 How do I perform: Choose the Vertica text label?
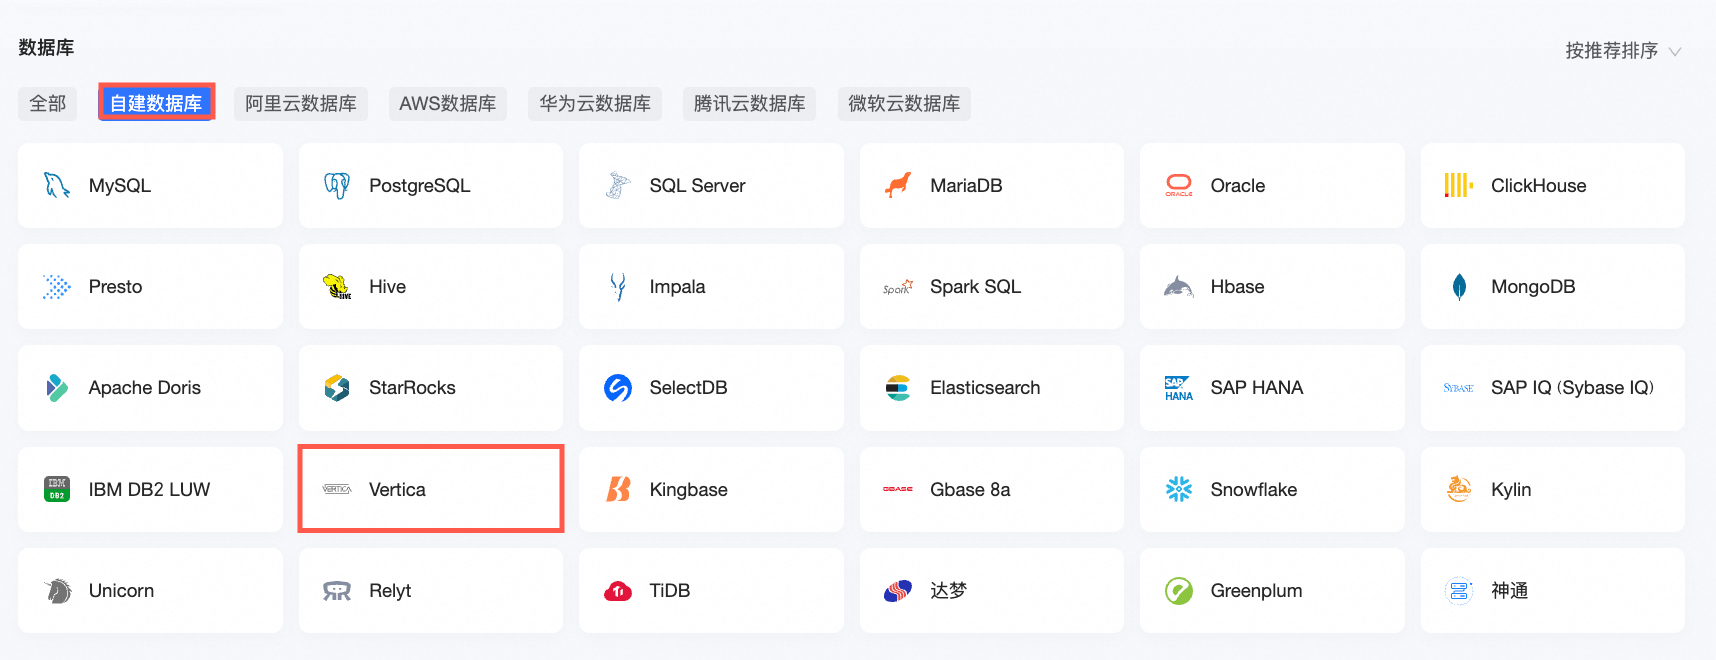tap(397, 489)
